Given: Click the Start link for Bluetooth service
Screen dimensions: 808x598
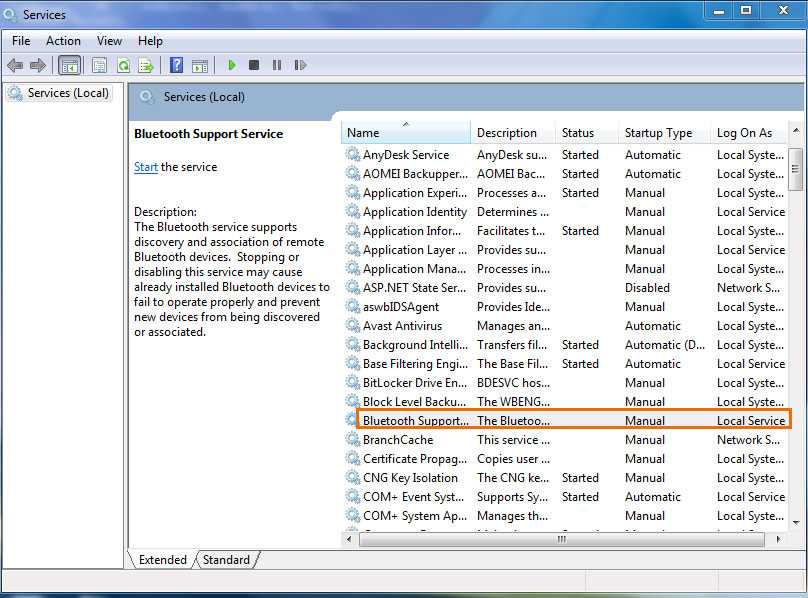Looking at the screenshot, I should [x=146, y=167].
